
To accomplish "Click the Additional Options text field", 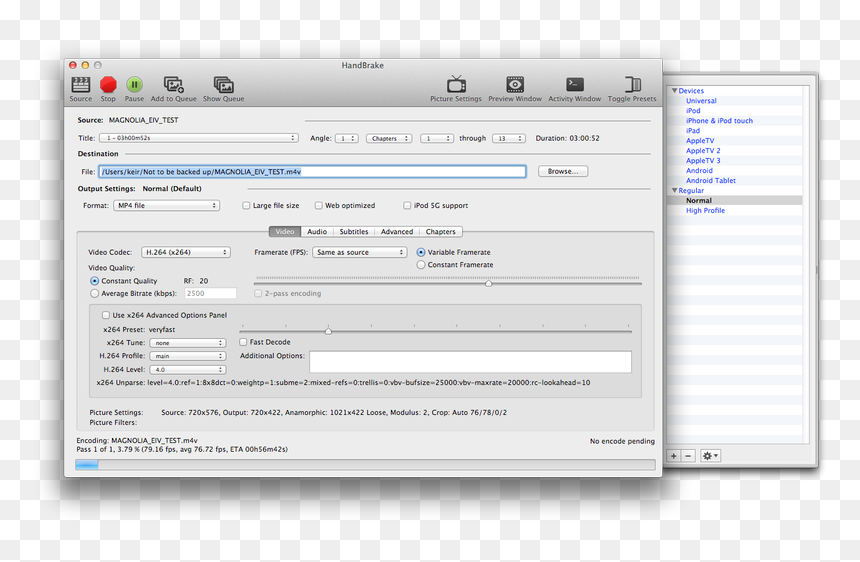I will 471,362.
